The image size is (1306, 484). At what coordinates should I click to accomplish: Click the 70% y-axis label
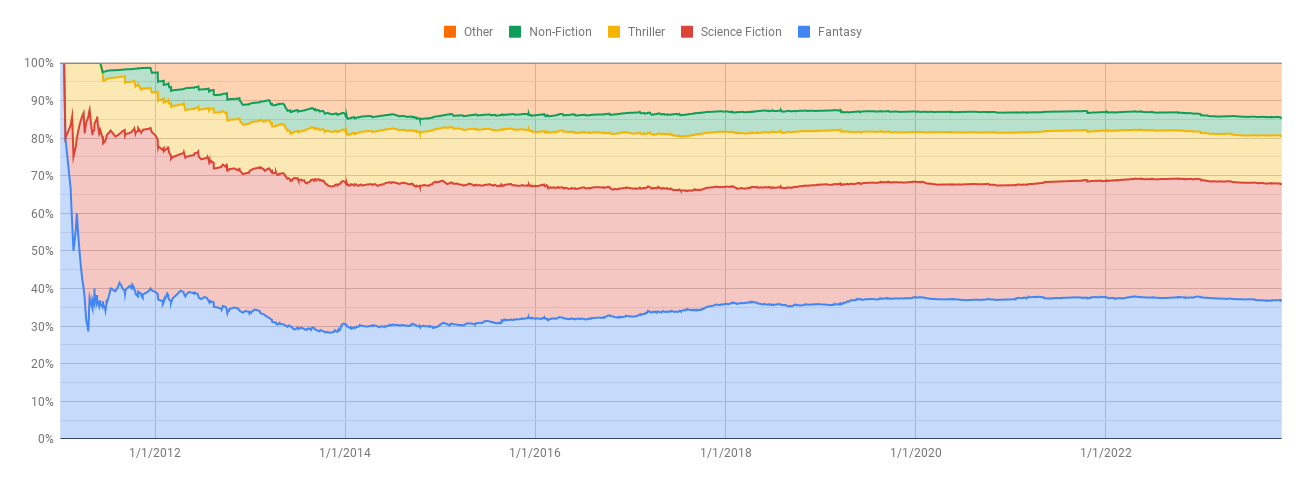coord(41,176)
